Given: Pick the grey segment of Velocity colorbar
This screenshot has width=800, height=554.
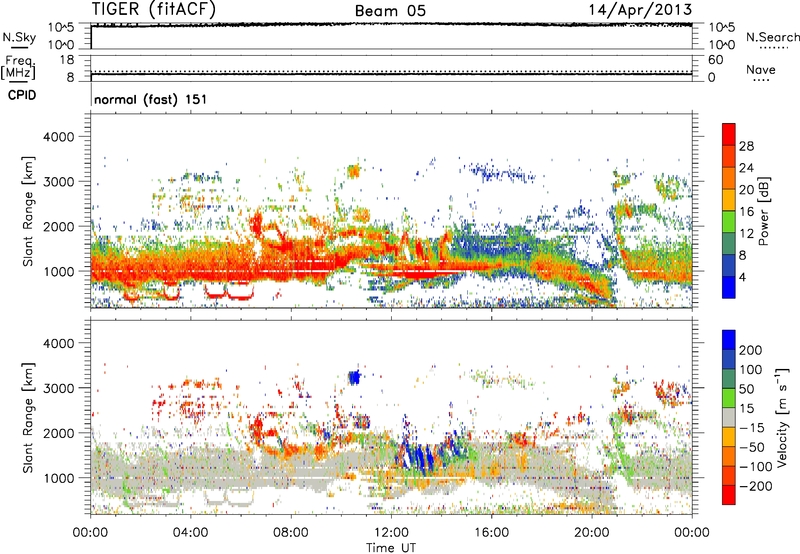Looking at the screenshot, I should click(729, 417).
